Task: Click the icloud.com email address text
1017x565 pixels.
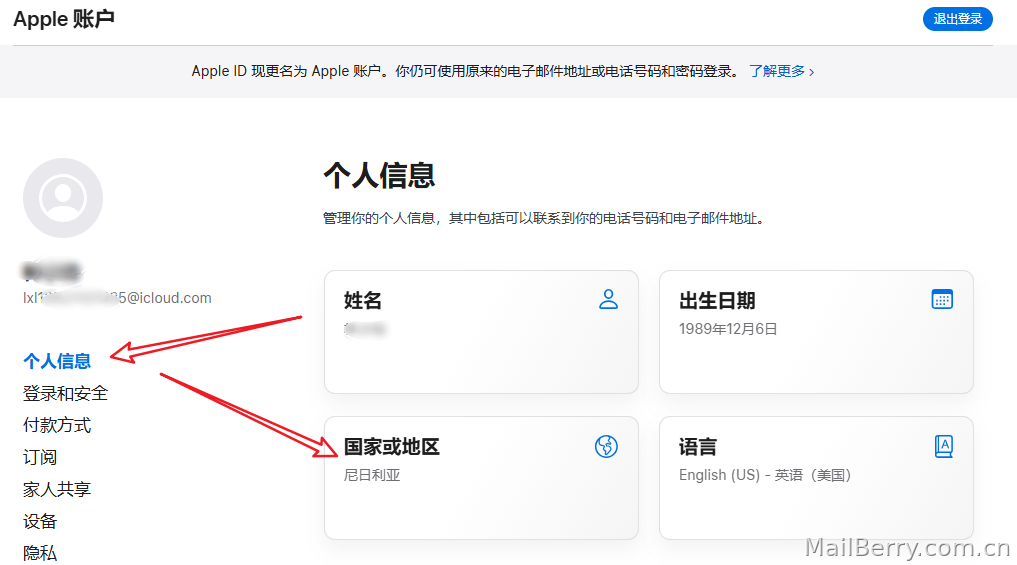Action: point(117,298)
